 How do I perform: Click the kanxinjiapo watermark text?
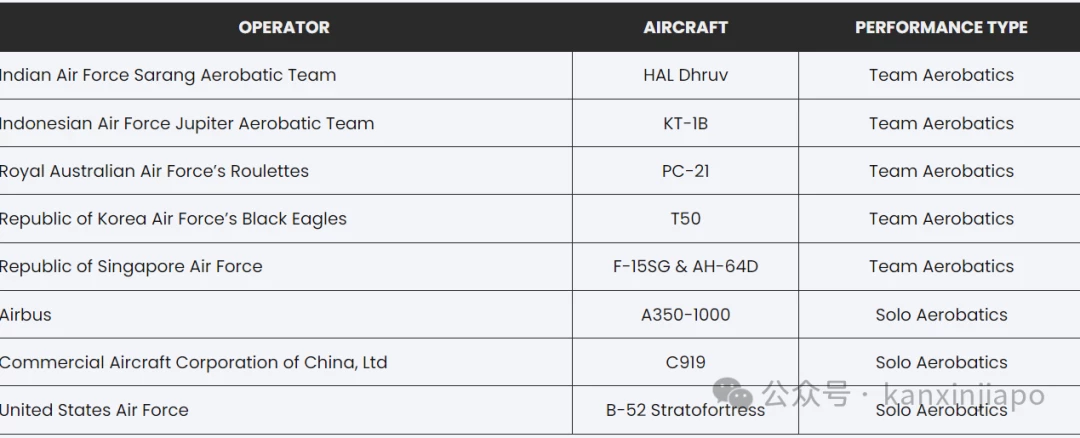point(963,395)
